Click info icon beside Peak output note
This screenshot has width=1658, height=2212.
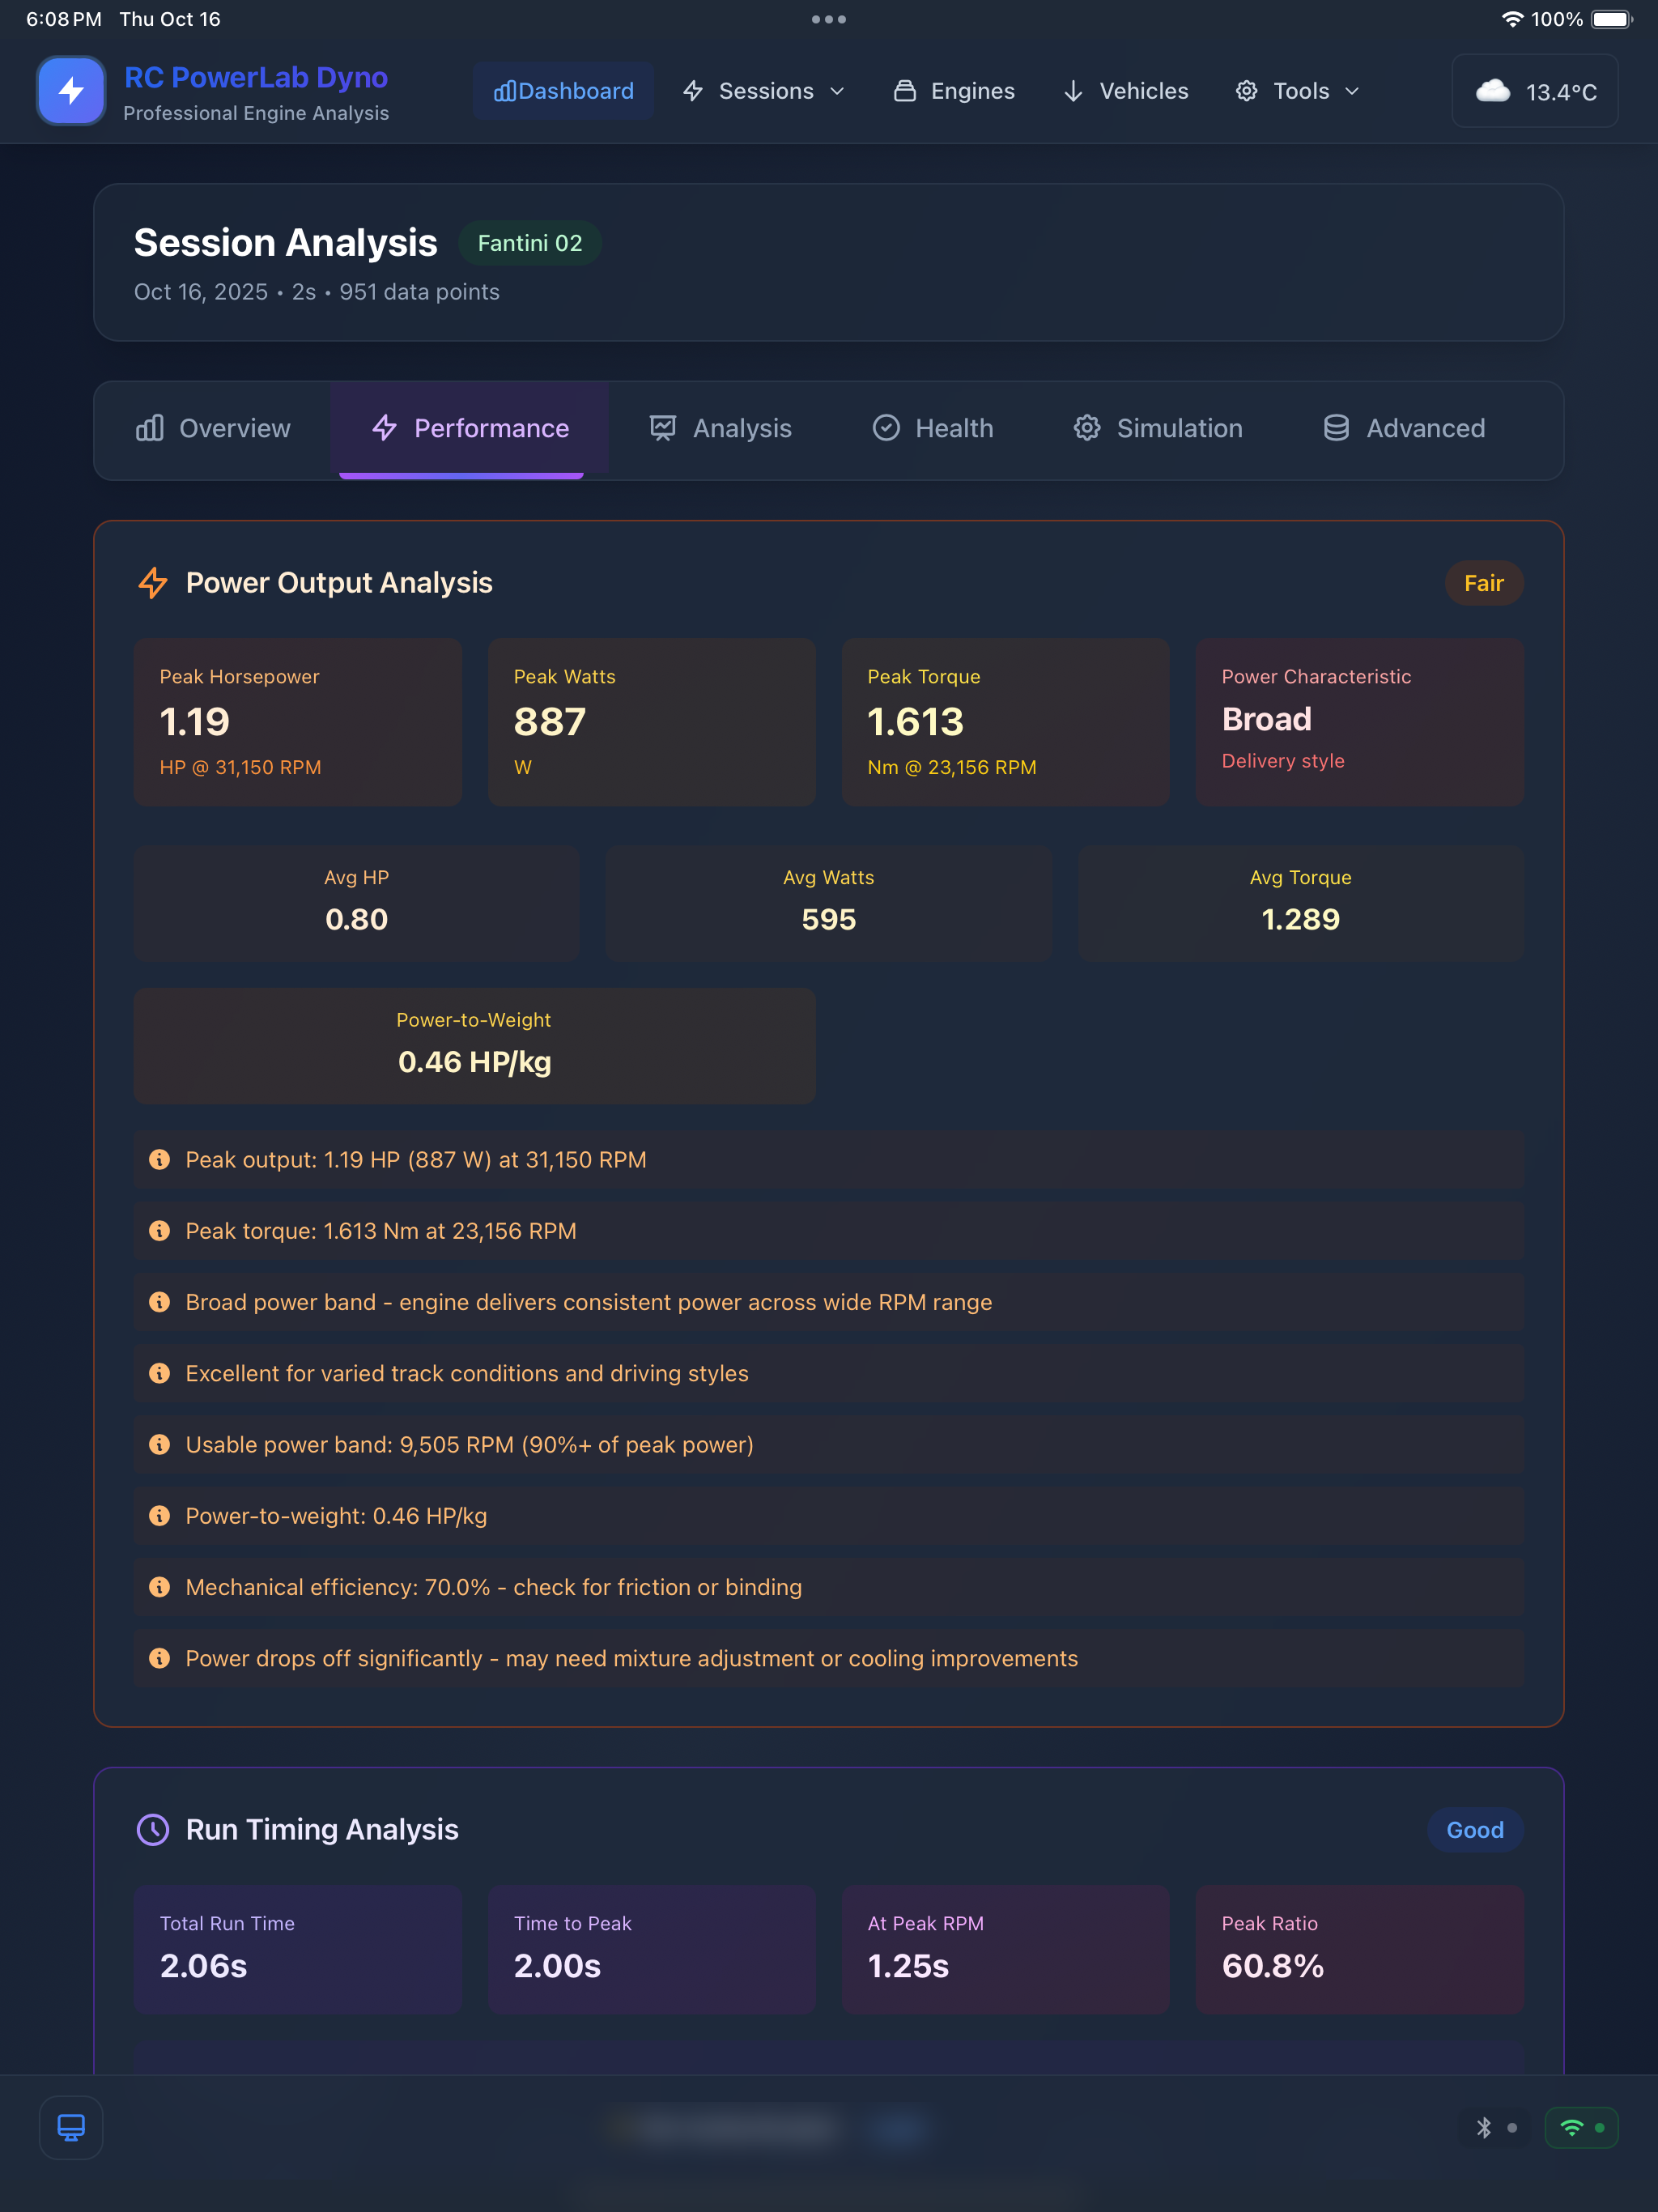click(x=159, y=1160)
